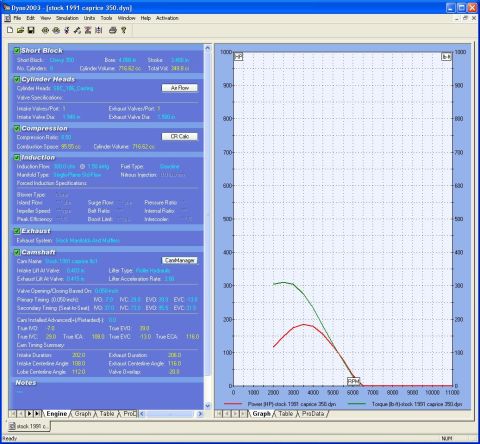480x444 pixels.
Task: Click the Help question mark icon
Action: [x=124, y=30]
